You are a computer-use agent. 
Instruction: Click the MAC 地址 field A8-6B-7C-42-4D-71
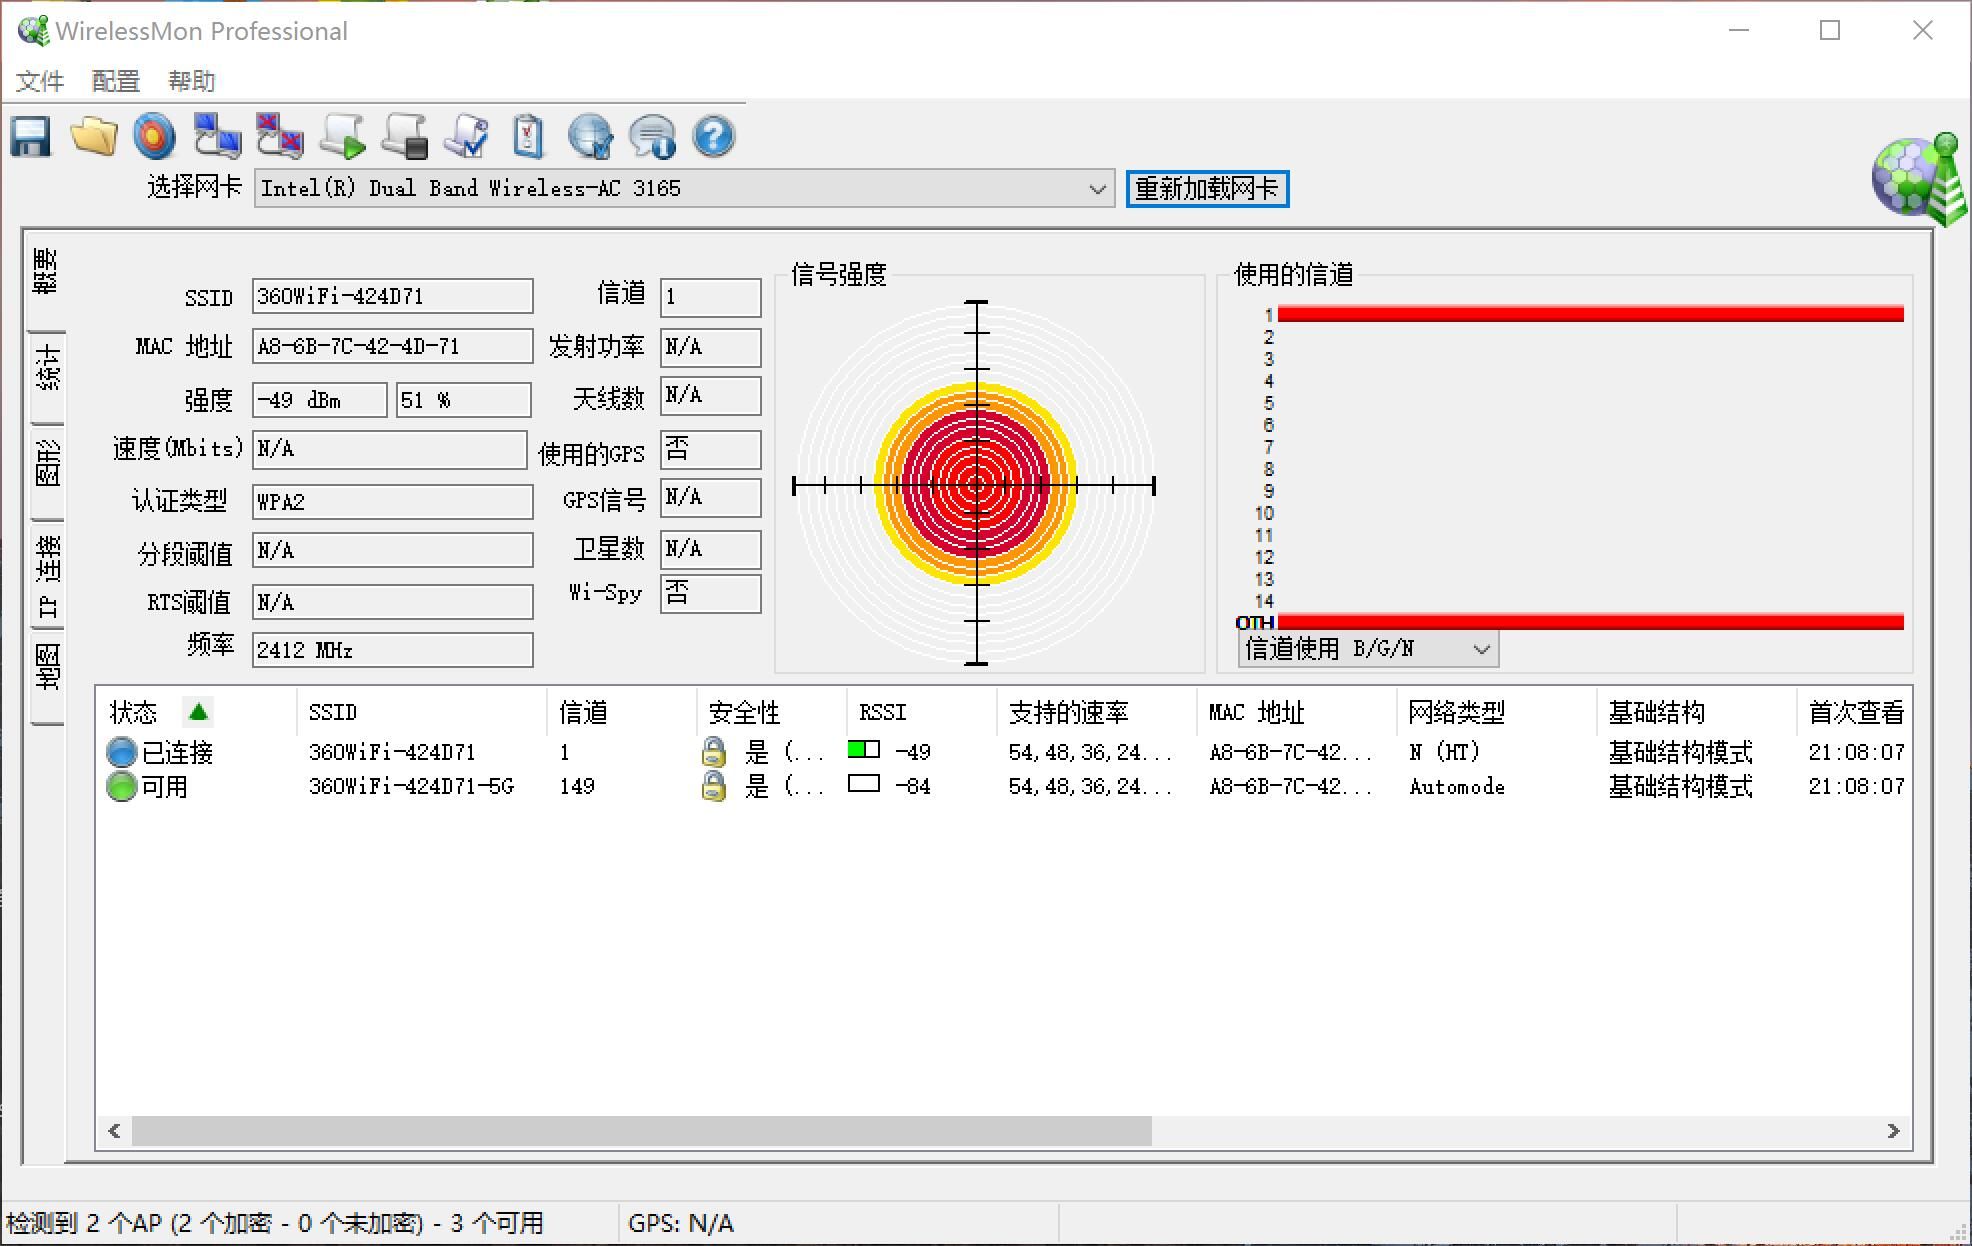tap(392, 346)
